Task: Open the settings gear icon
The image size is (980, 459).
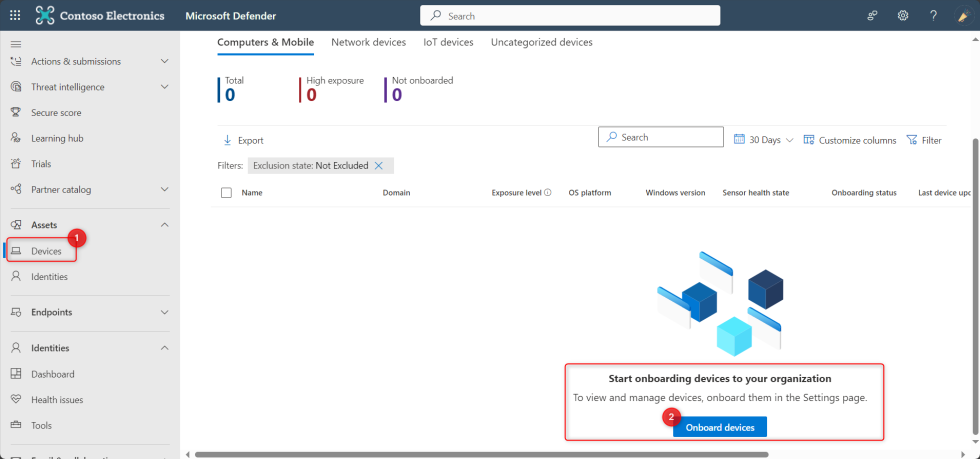Action: [x=903, y=16]
